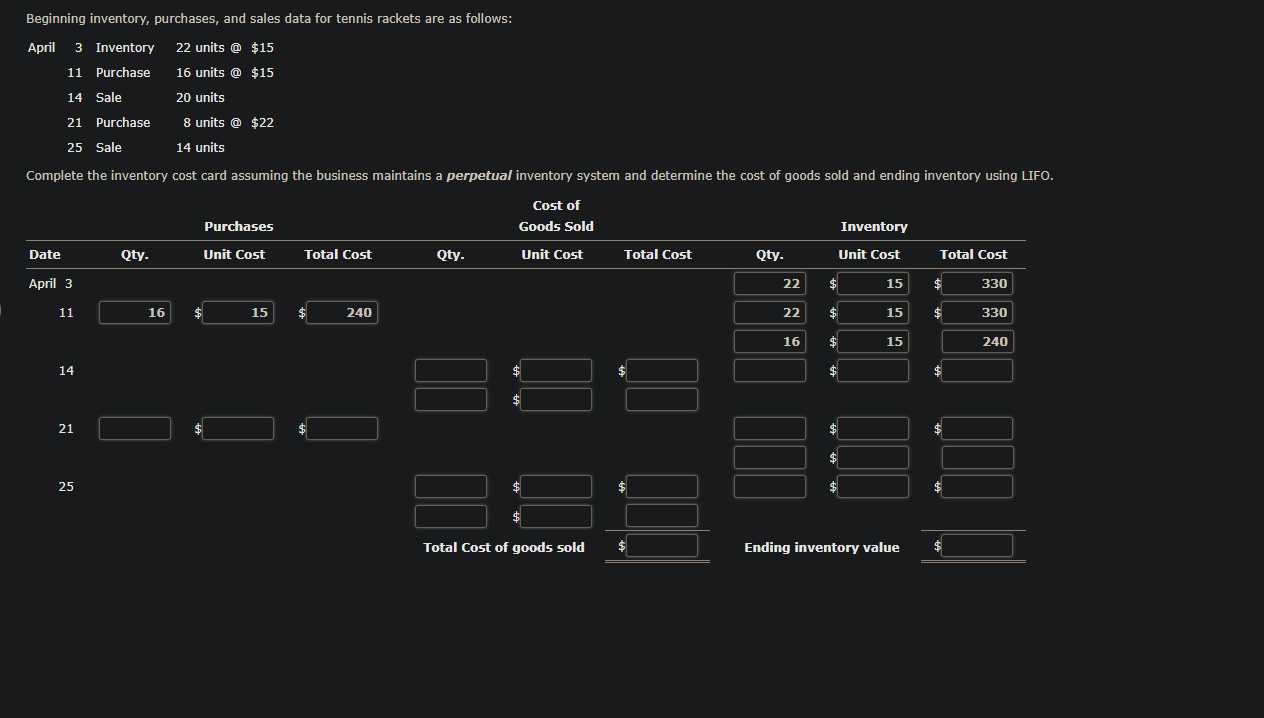Click the April 3 inventory quantity field showing 22

tap(770, 284)
